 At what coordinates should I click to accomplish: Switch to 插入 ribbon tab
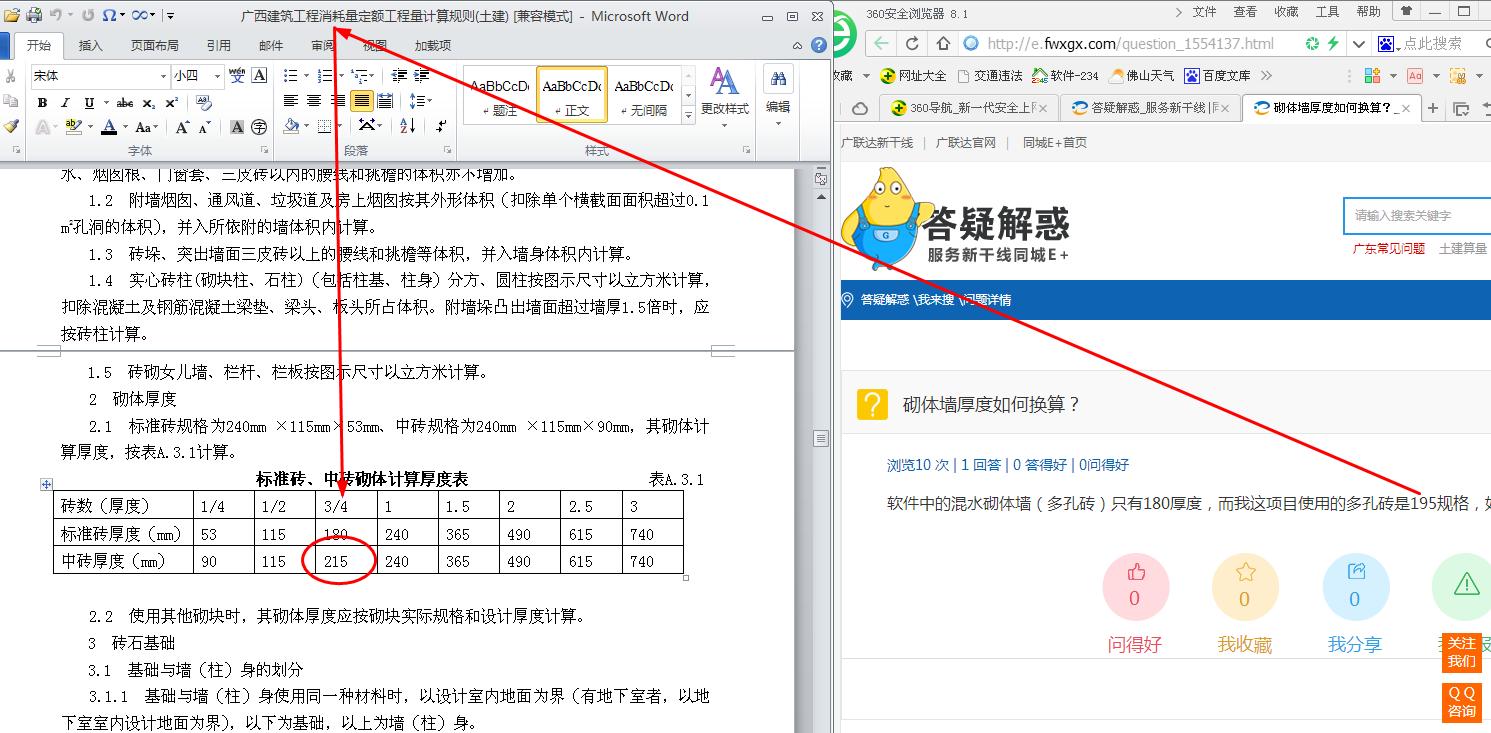tap(90, 45)
